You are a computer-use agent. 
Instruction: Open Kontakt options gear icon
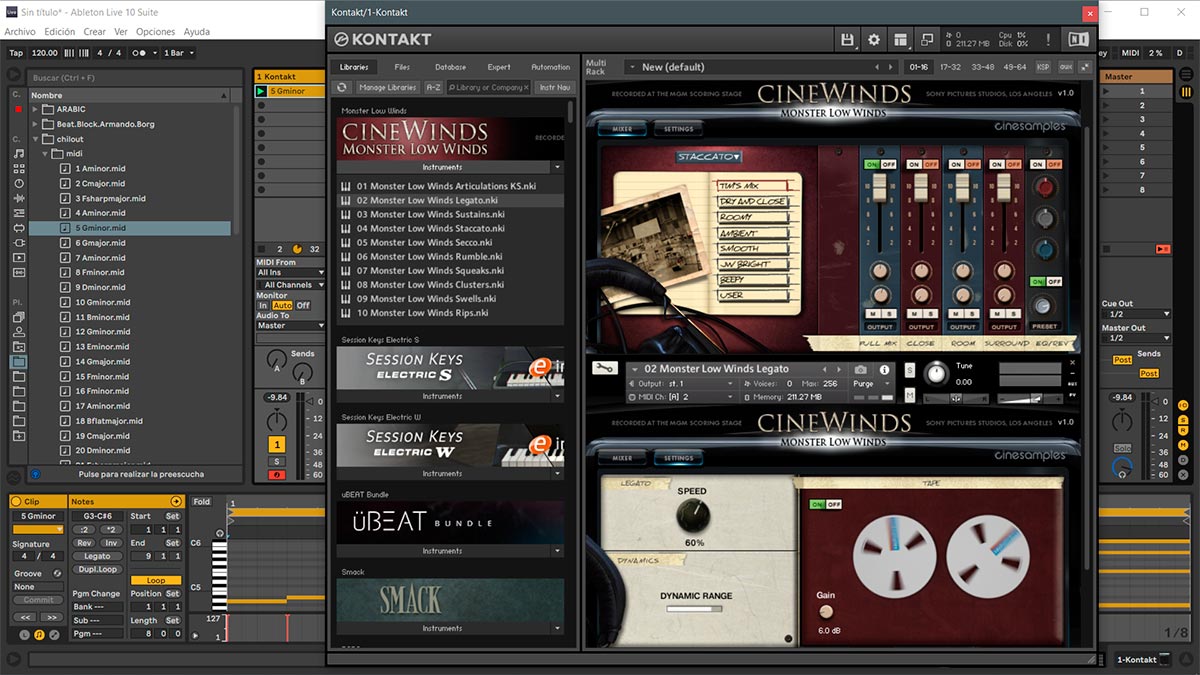pyautogui.click(x=874, y=39)
